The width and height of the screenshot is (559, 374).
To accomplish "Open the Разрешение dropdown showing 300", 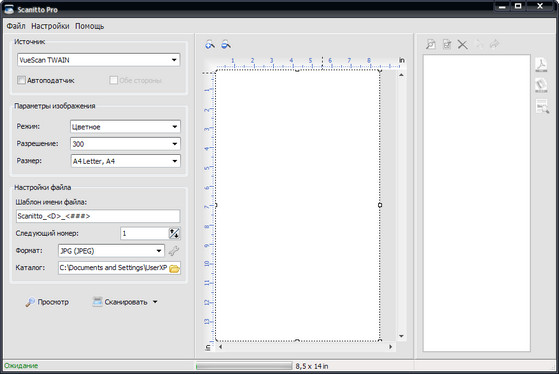I will 125,144.
